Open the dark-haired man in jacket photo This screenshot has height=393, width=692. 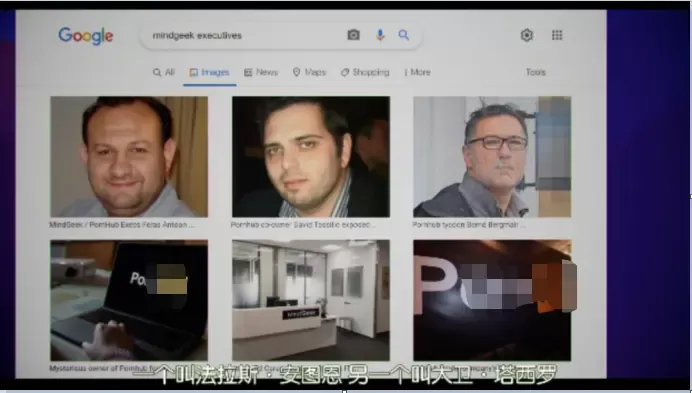coord(311,157)
